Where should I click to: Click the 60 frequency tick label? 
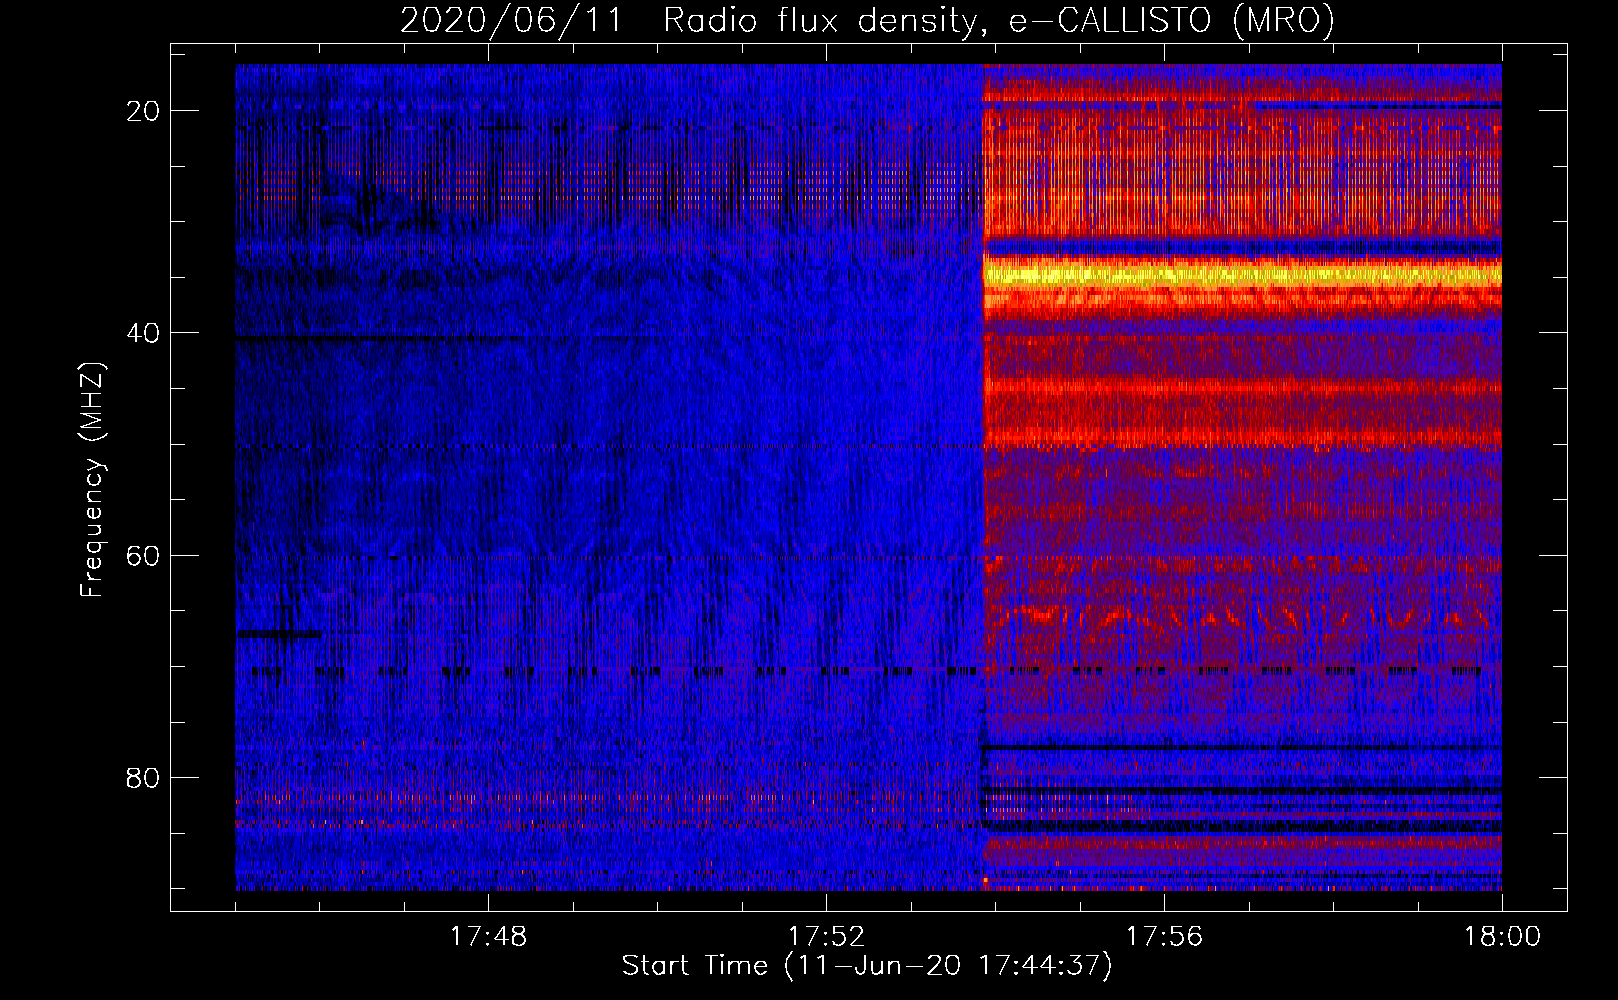tap(144, 555)
